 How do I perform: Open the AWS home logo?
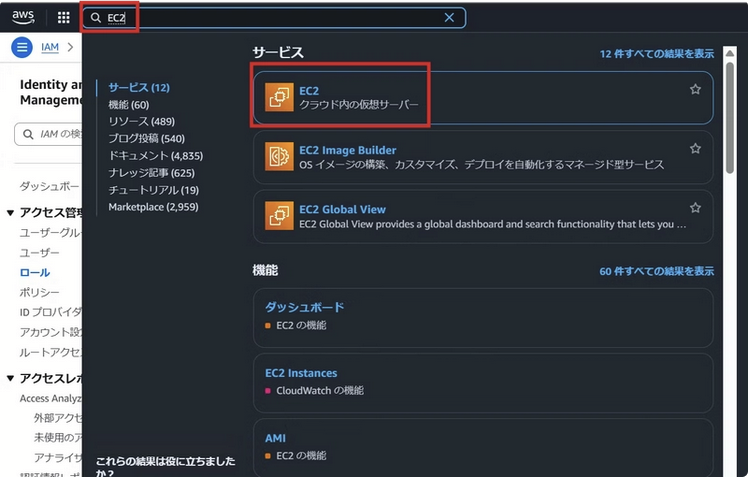23,17
